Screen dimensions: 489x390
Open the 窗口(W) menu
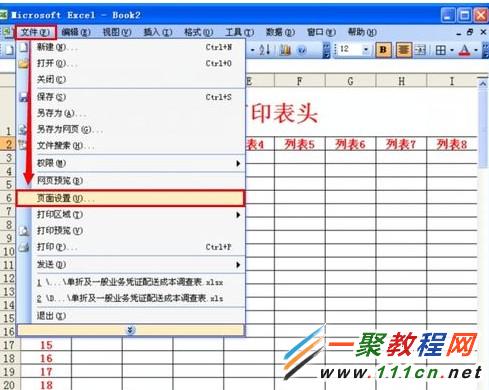(321, 32)
